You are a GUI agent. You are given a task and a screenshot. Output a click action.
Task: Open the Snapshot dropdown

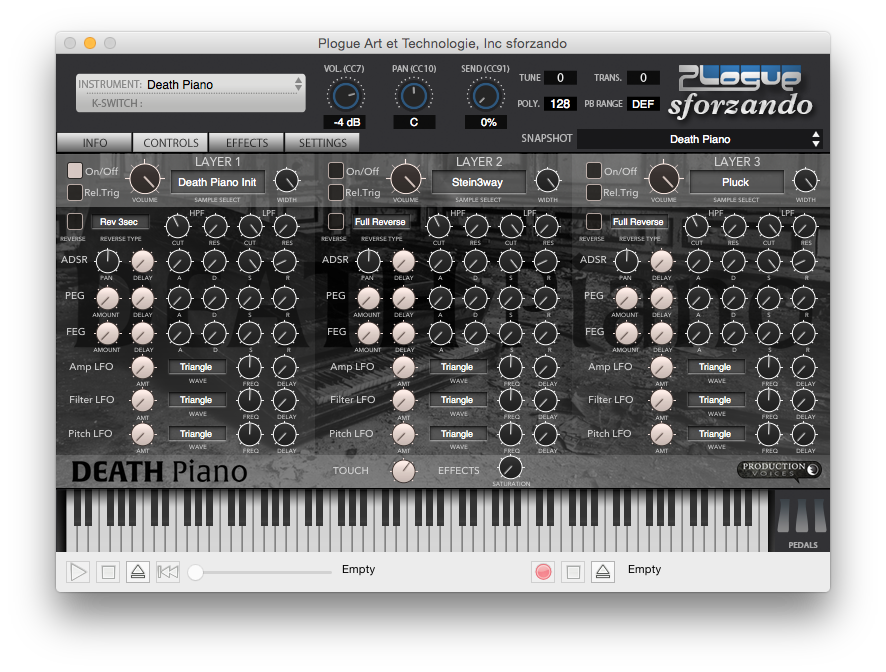(x=700, y=139)
